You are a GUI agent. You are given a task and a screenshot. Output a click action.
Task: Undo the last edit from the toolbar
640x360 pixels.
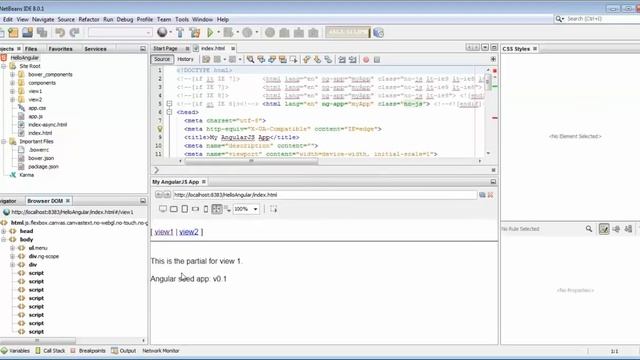tap(60, 33)
